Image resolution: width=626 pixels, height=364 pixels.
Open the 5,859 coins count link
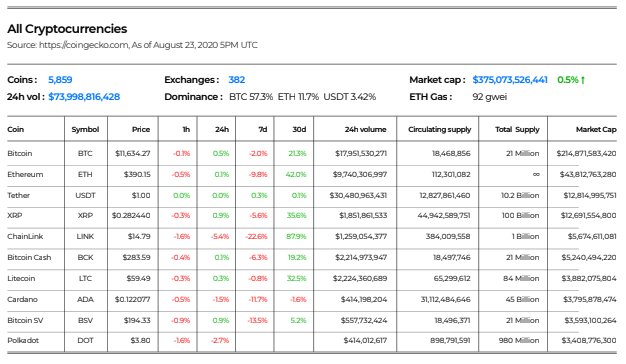[60, 80]
